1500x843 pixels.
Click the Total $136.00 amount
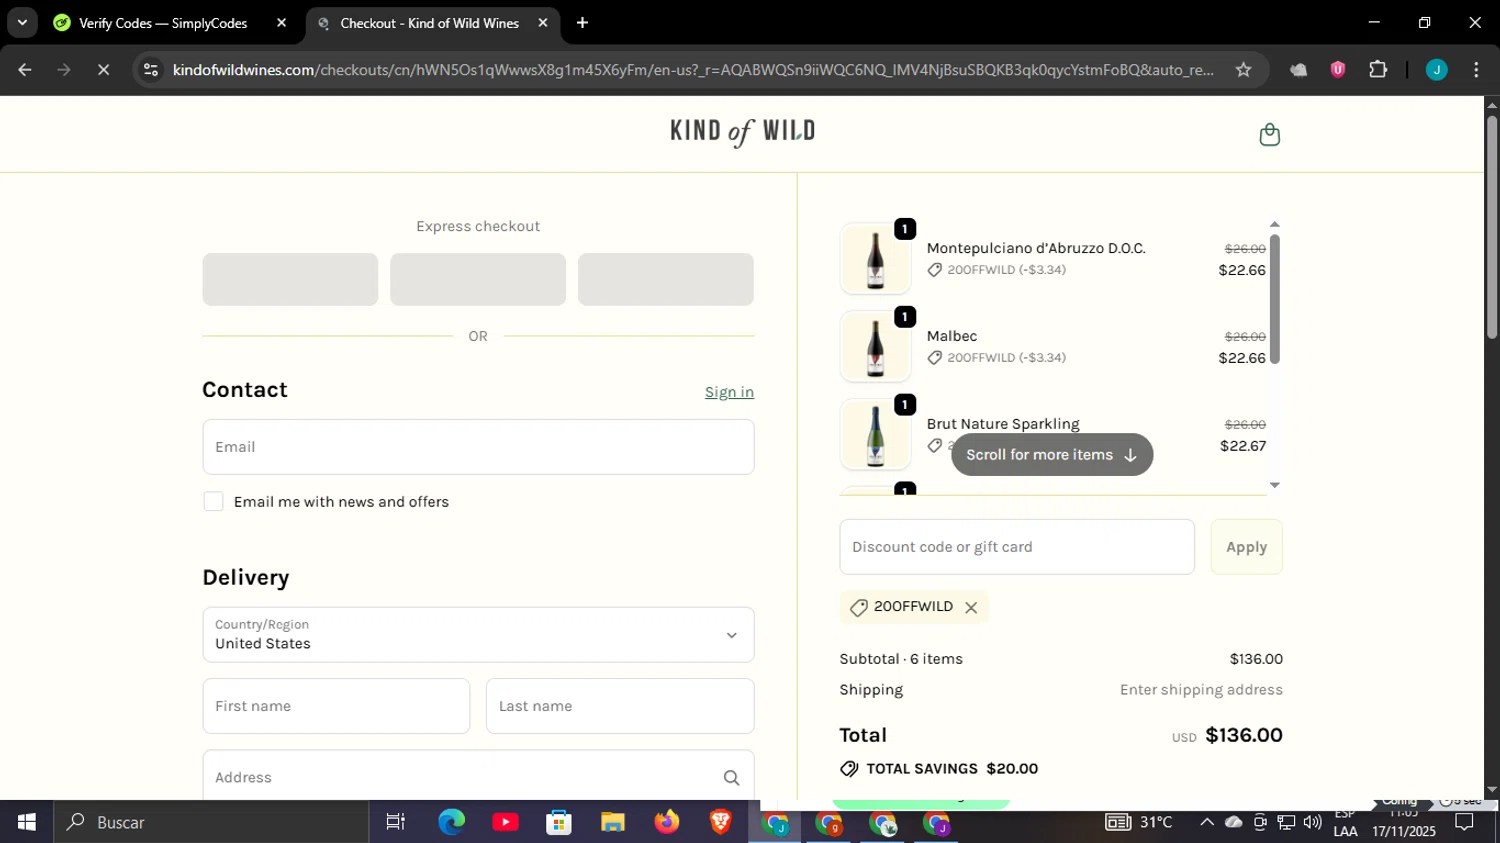1243,735
